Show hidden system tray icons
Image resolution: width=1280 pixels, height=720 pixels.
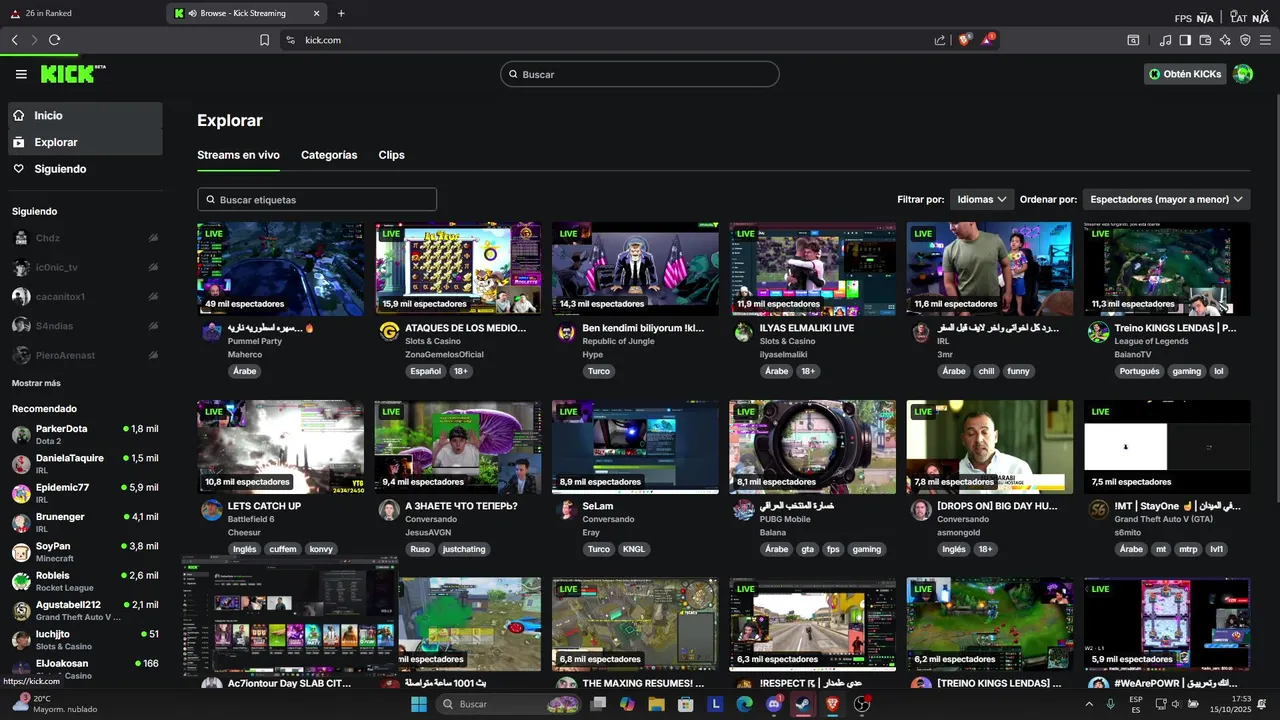click(x=1089, y=704)
